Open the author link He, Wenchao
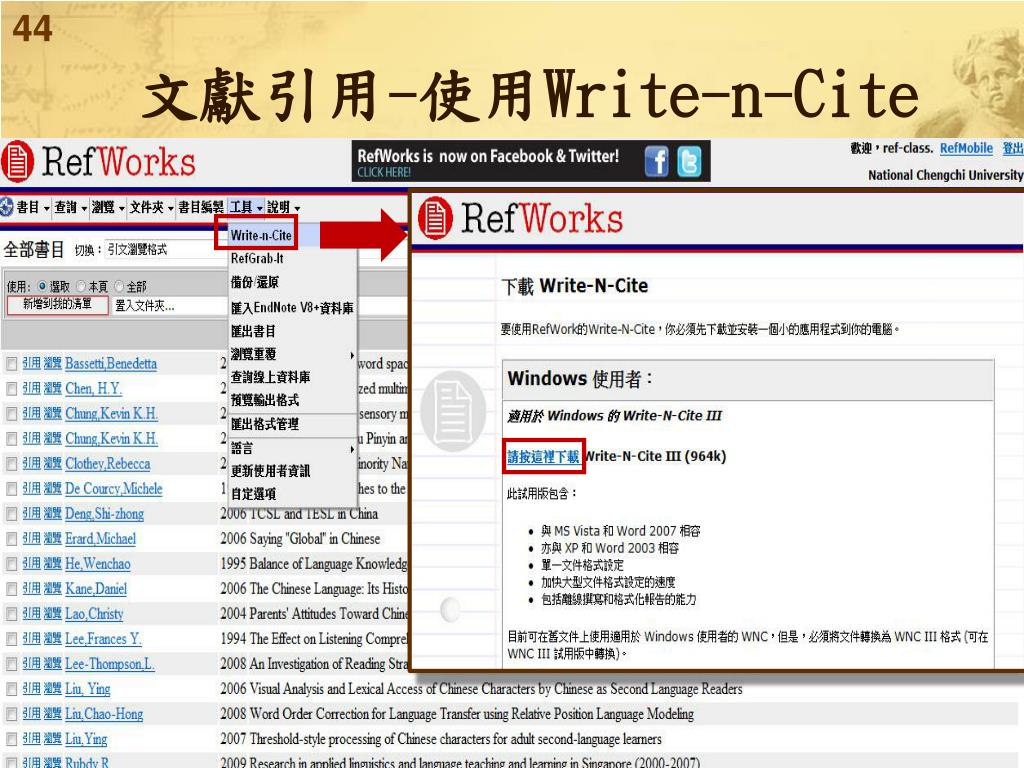This screenshot has height=768, width=1024. [x=98, y=564]
